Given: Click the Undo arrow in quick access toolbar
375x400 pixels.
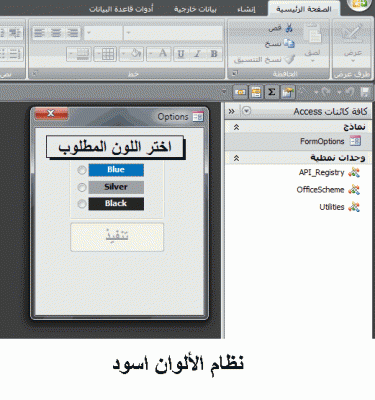Looking at the screenshot, I should pos(349,92).
